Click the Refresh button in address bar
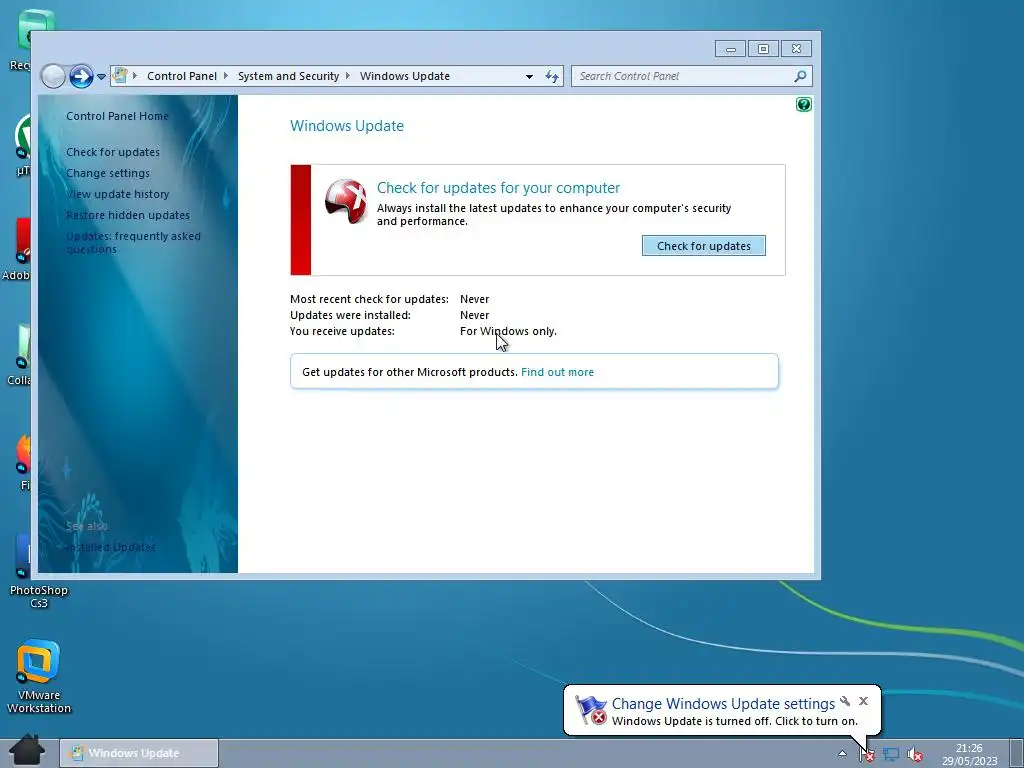This screenshot has height=768, width=1024. click(x=552, y=76)
